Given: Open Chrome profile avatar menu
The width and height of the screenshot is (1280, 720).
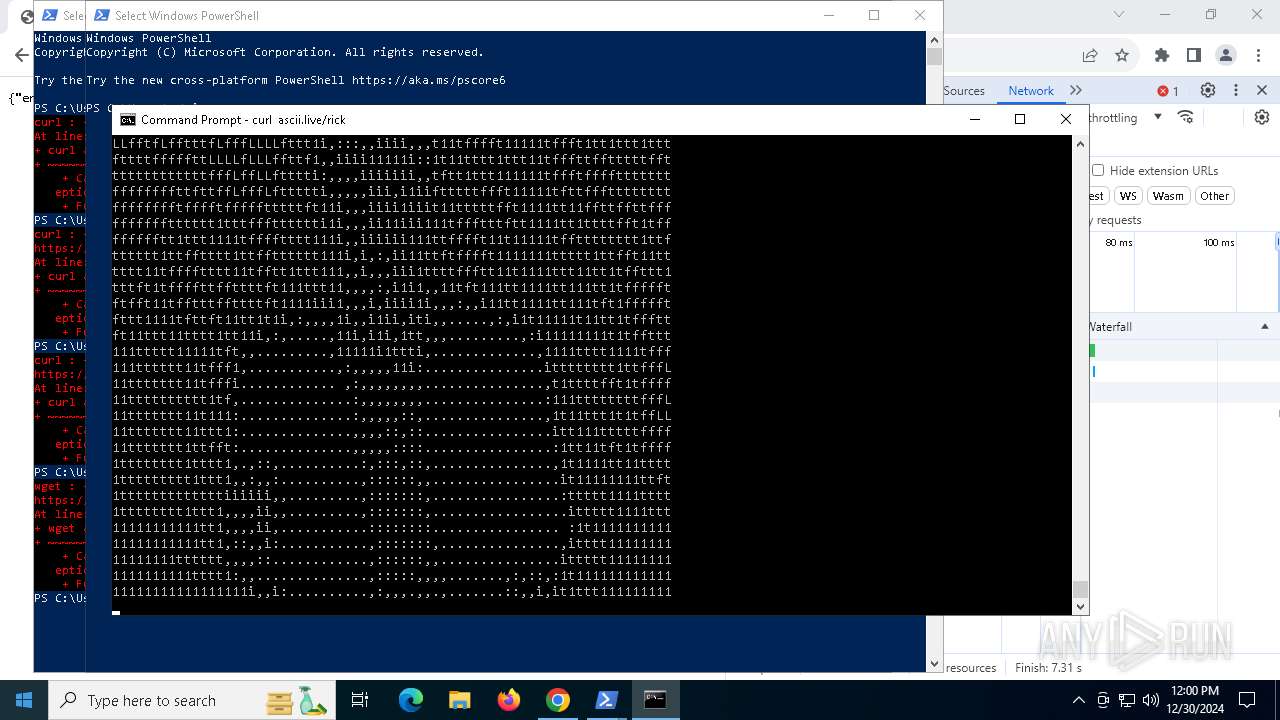Looking at the screenshot, I should 1226,55.
